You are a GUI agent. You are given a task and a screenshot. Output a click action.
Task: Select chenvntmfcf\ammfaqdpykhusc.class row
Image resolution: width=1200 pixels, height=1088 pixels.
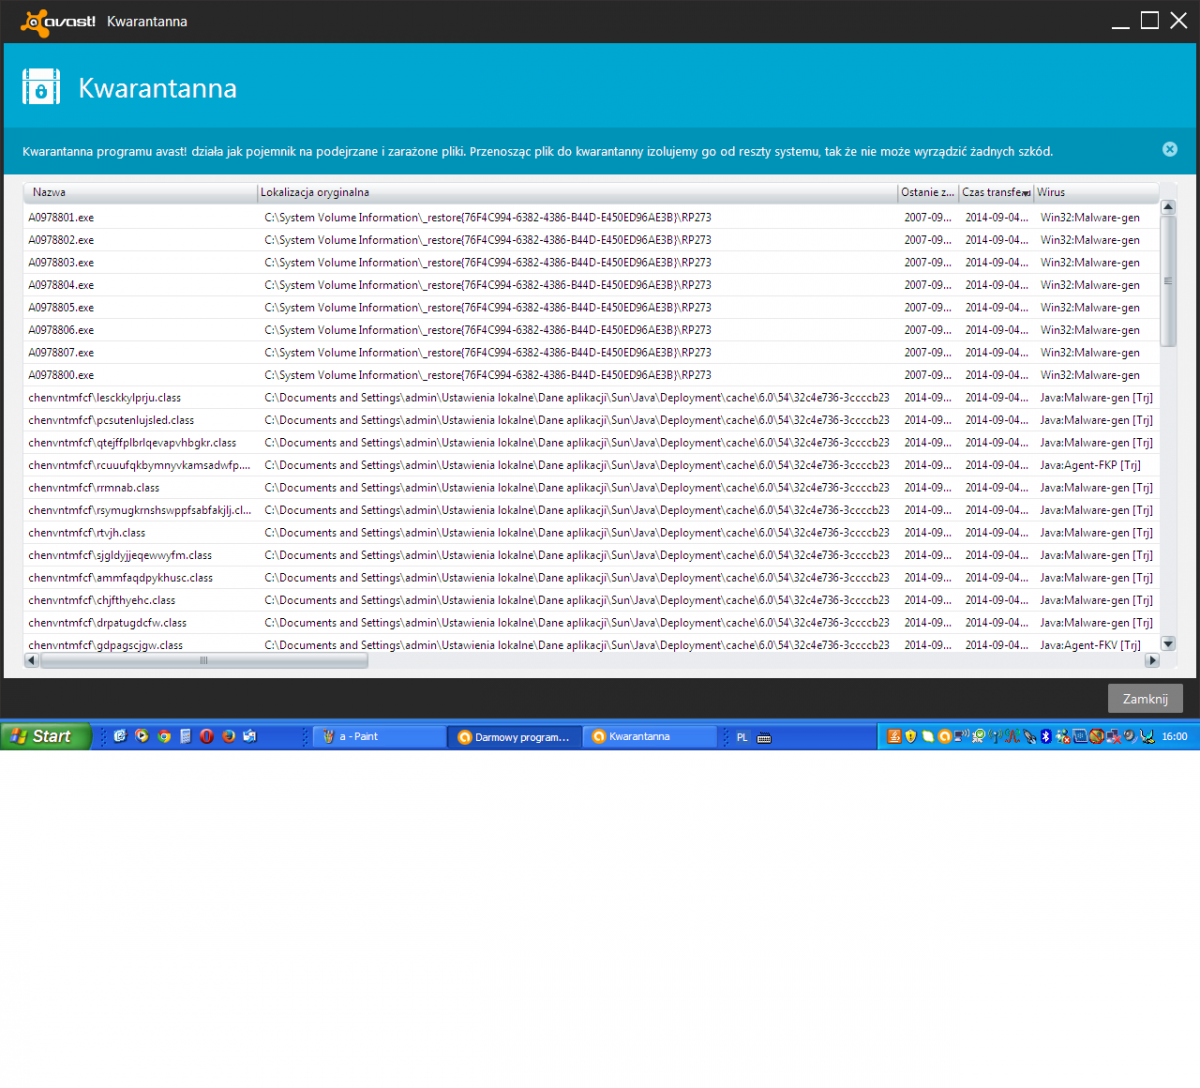pos(591,577)
